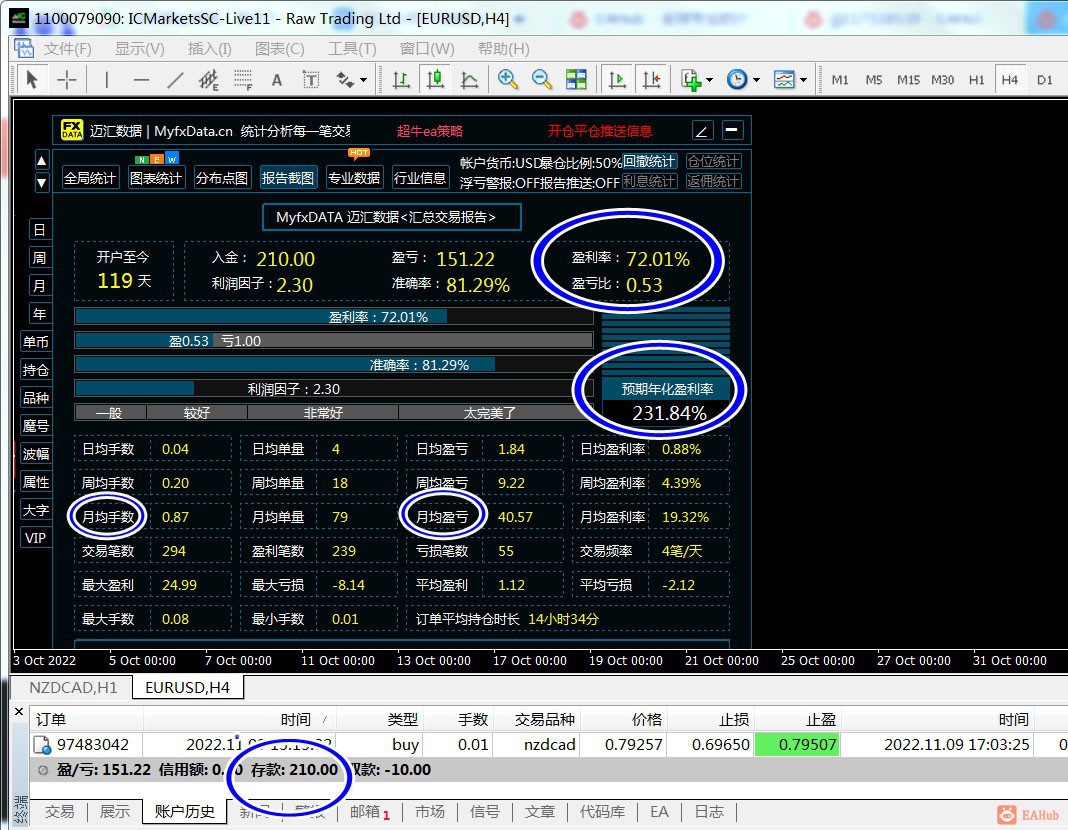Open the 分布点图 view
Screen dimensions: 1068x830
coord(222,178)
